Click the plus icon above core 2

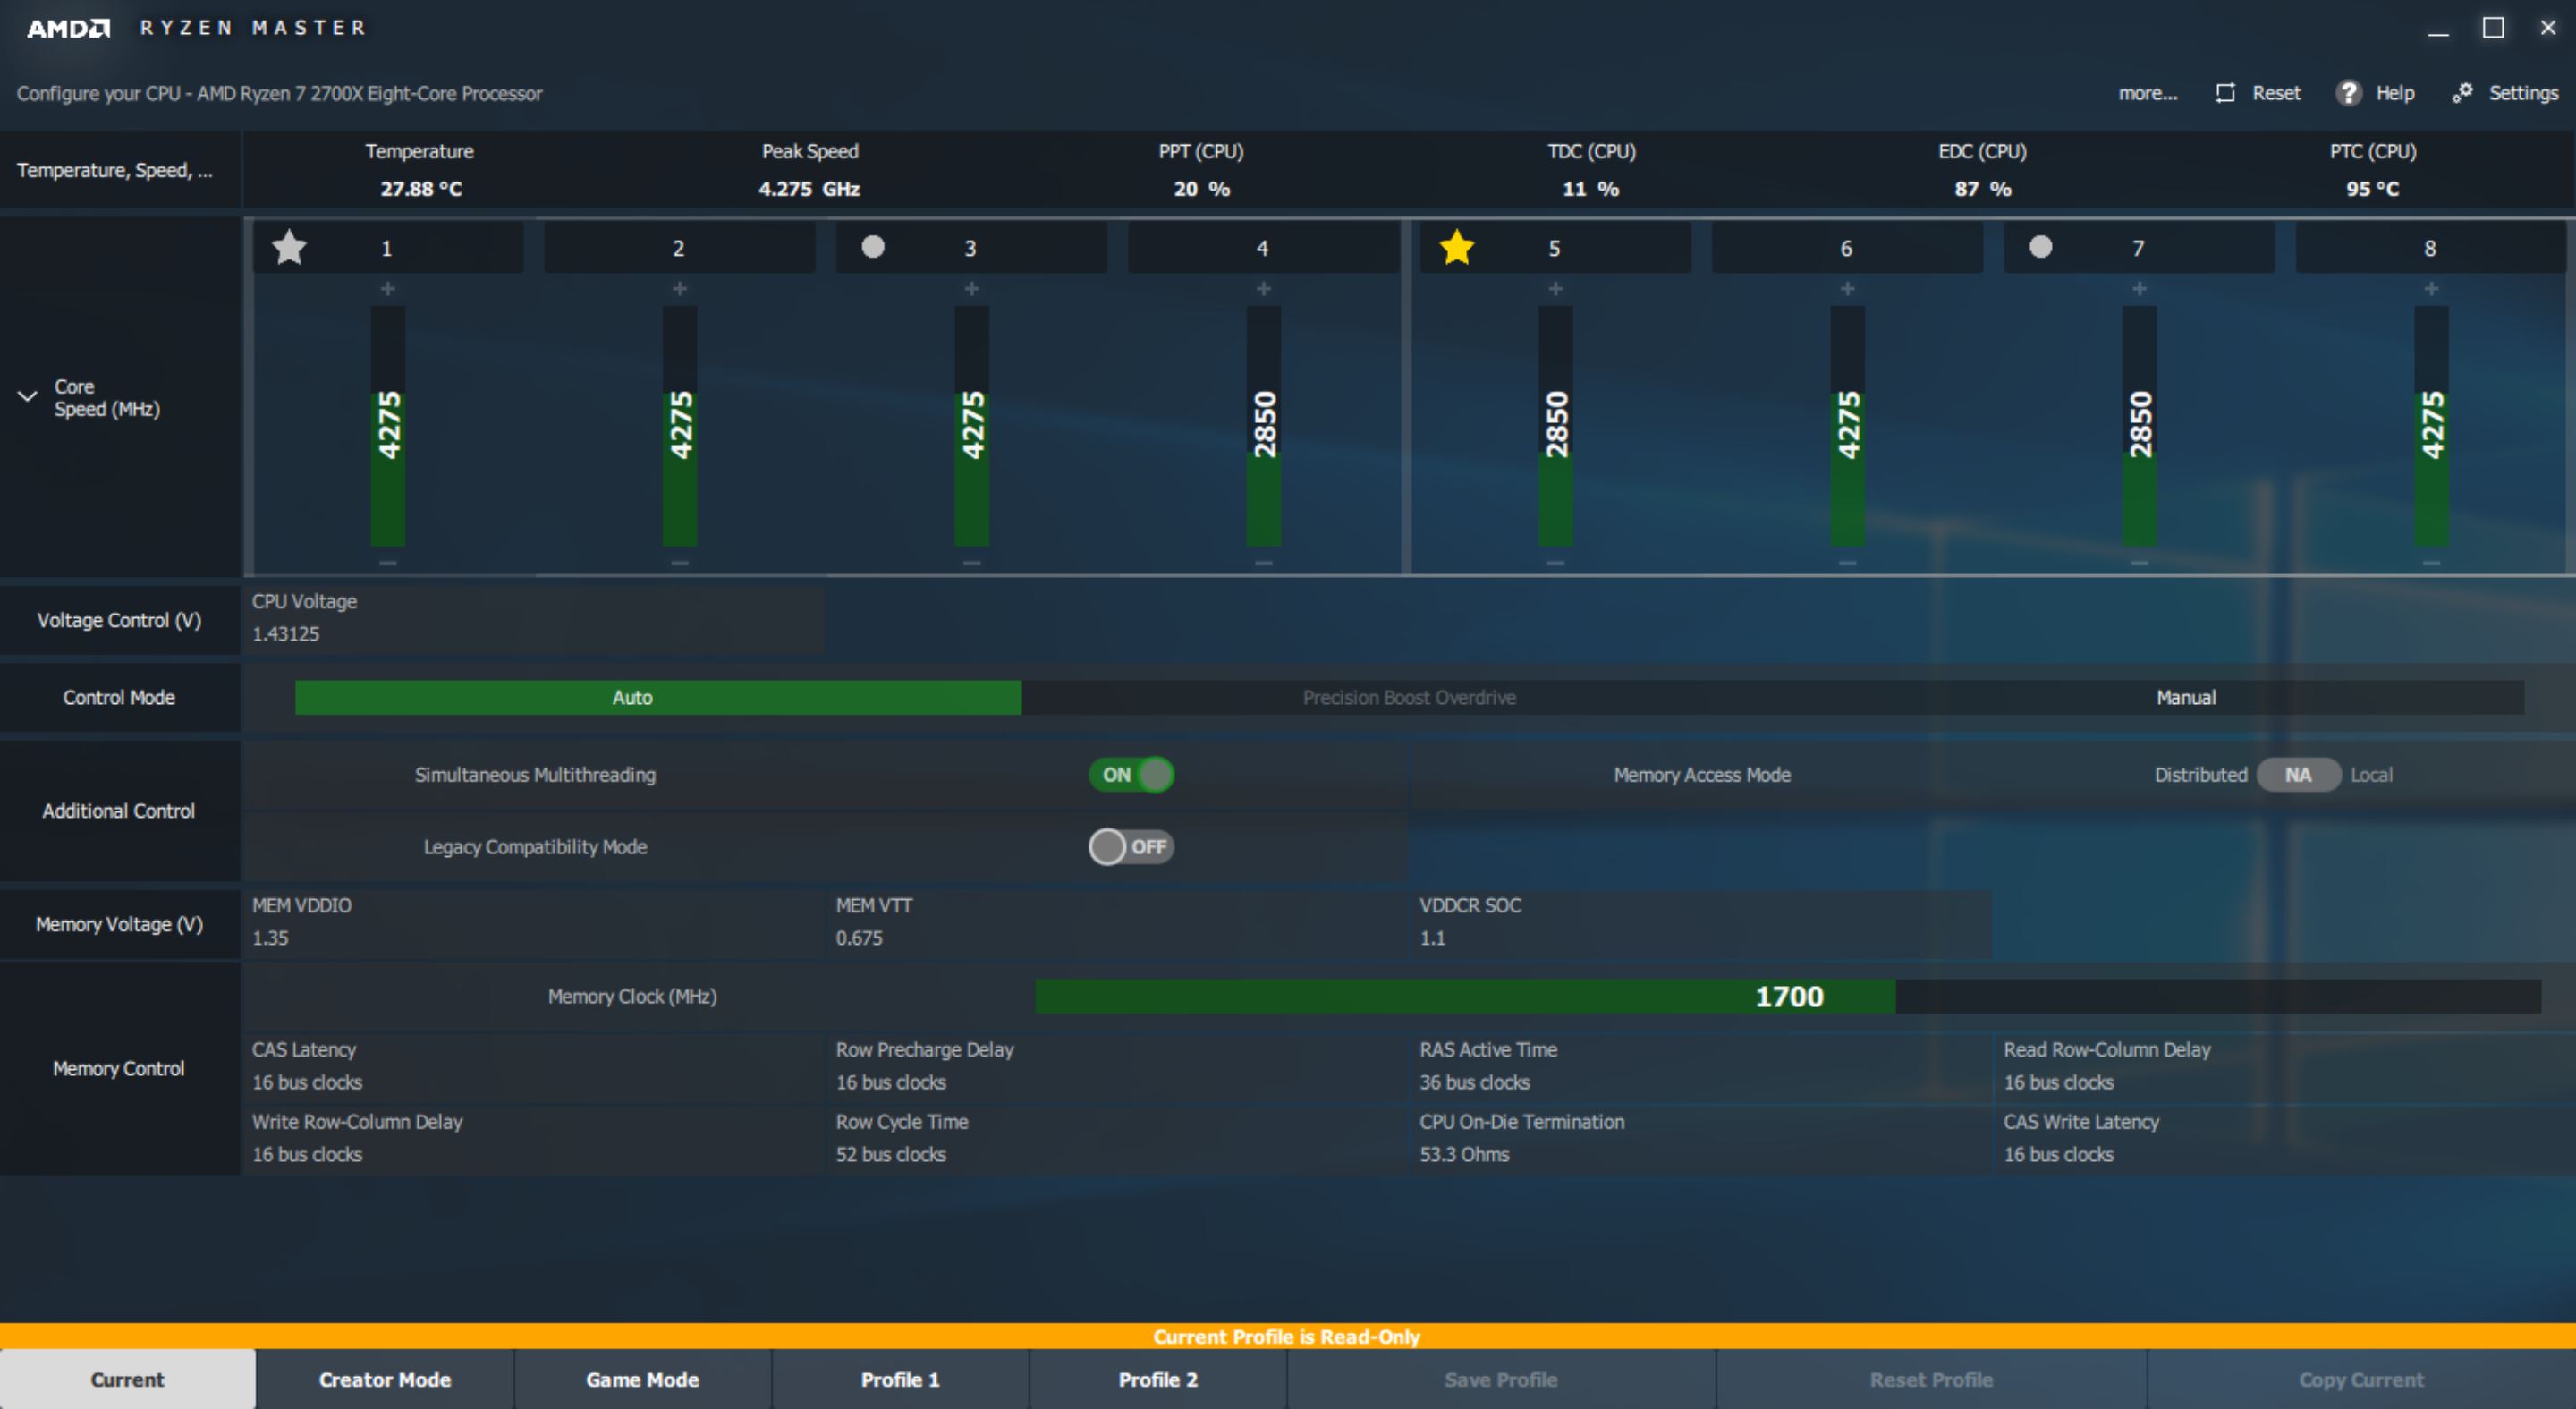(680, 289)
